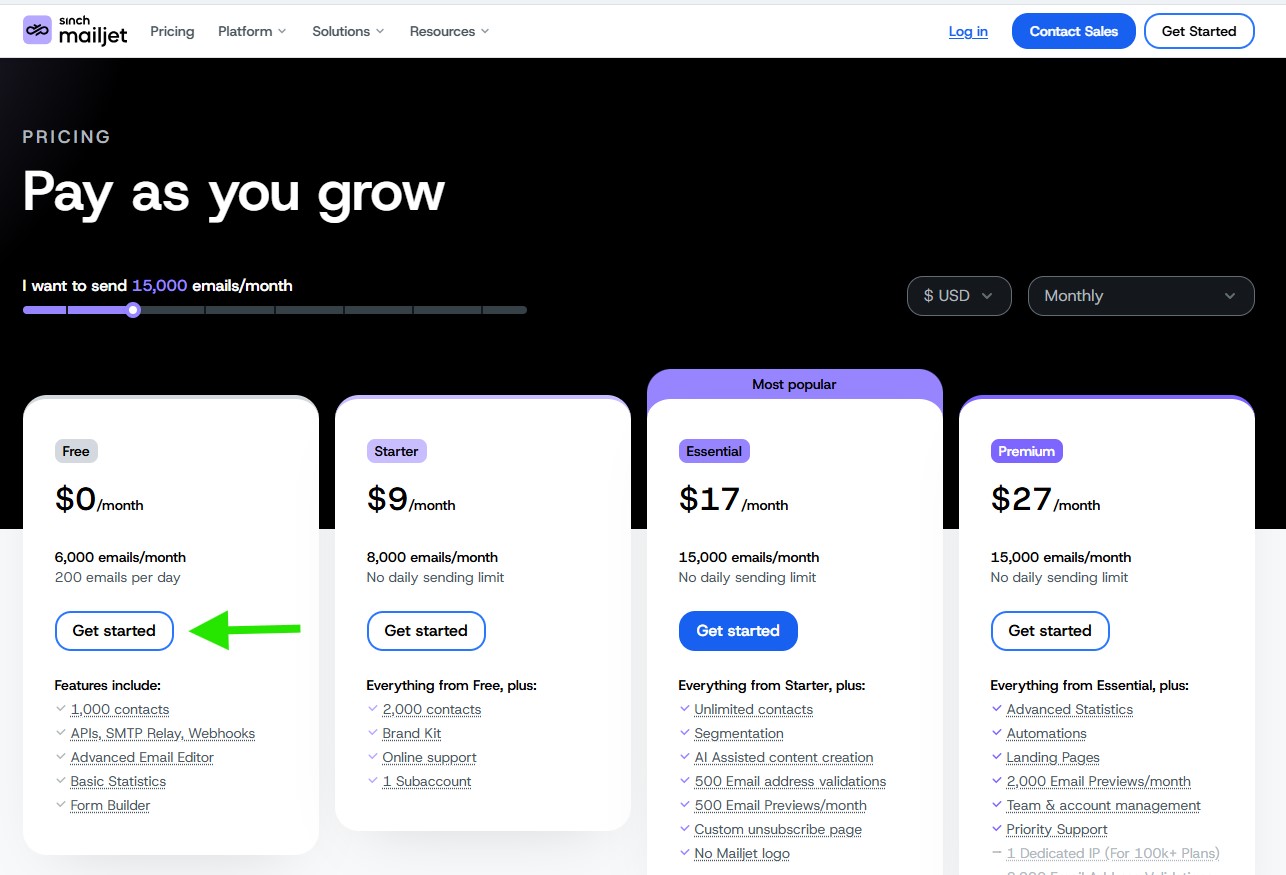Viewport: 1286px width, 875px height.
Task: Click the Brand Kit feature link
Action: click(412, 733)
